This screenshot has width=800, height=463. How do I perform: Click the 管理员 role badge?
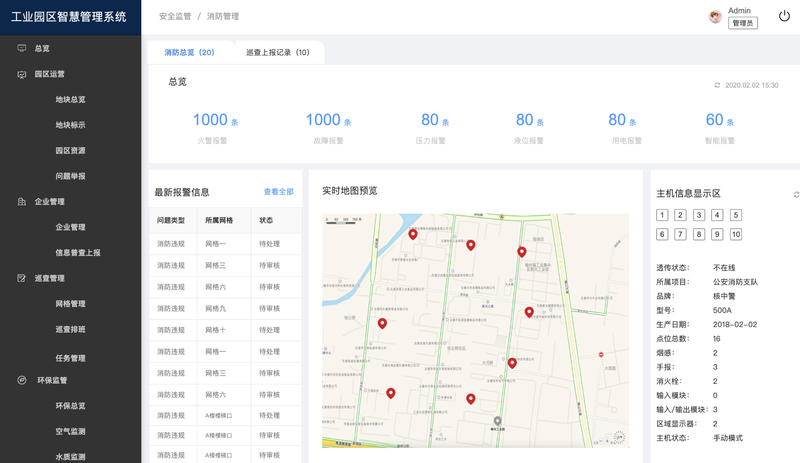742,23
